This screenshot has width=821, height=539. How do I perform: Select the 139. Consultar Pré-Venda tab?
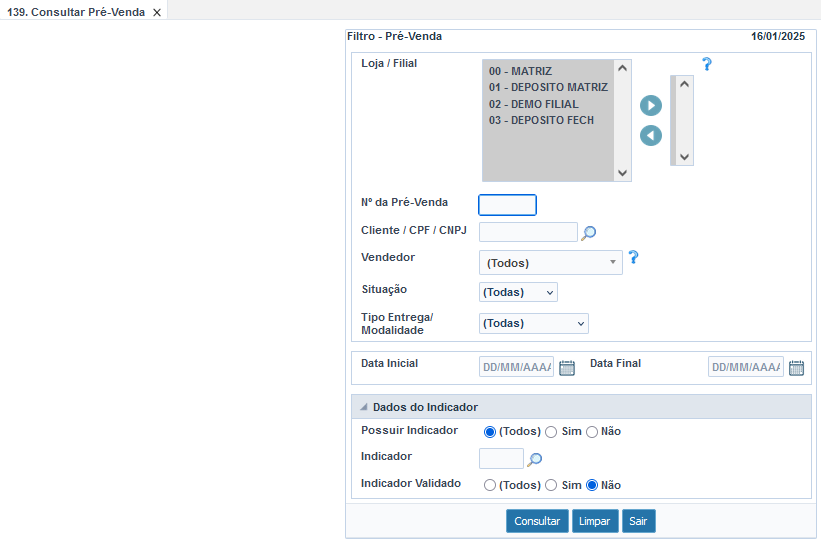(x=76, y=12)
